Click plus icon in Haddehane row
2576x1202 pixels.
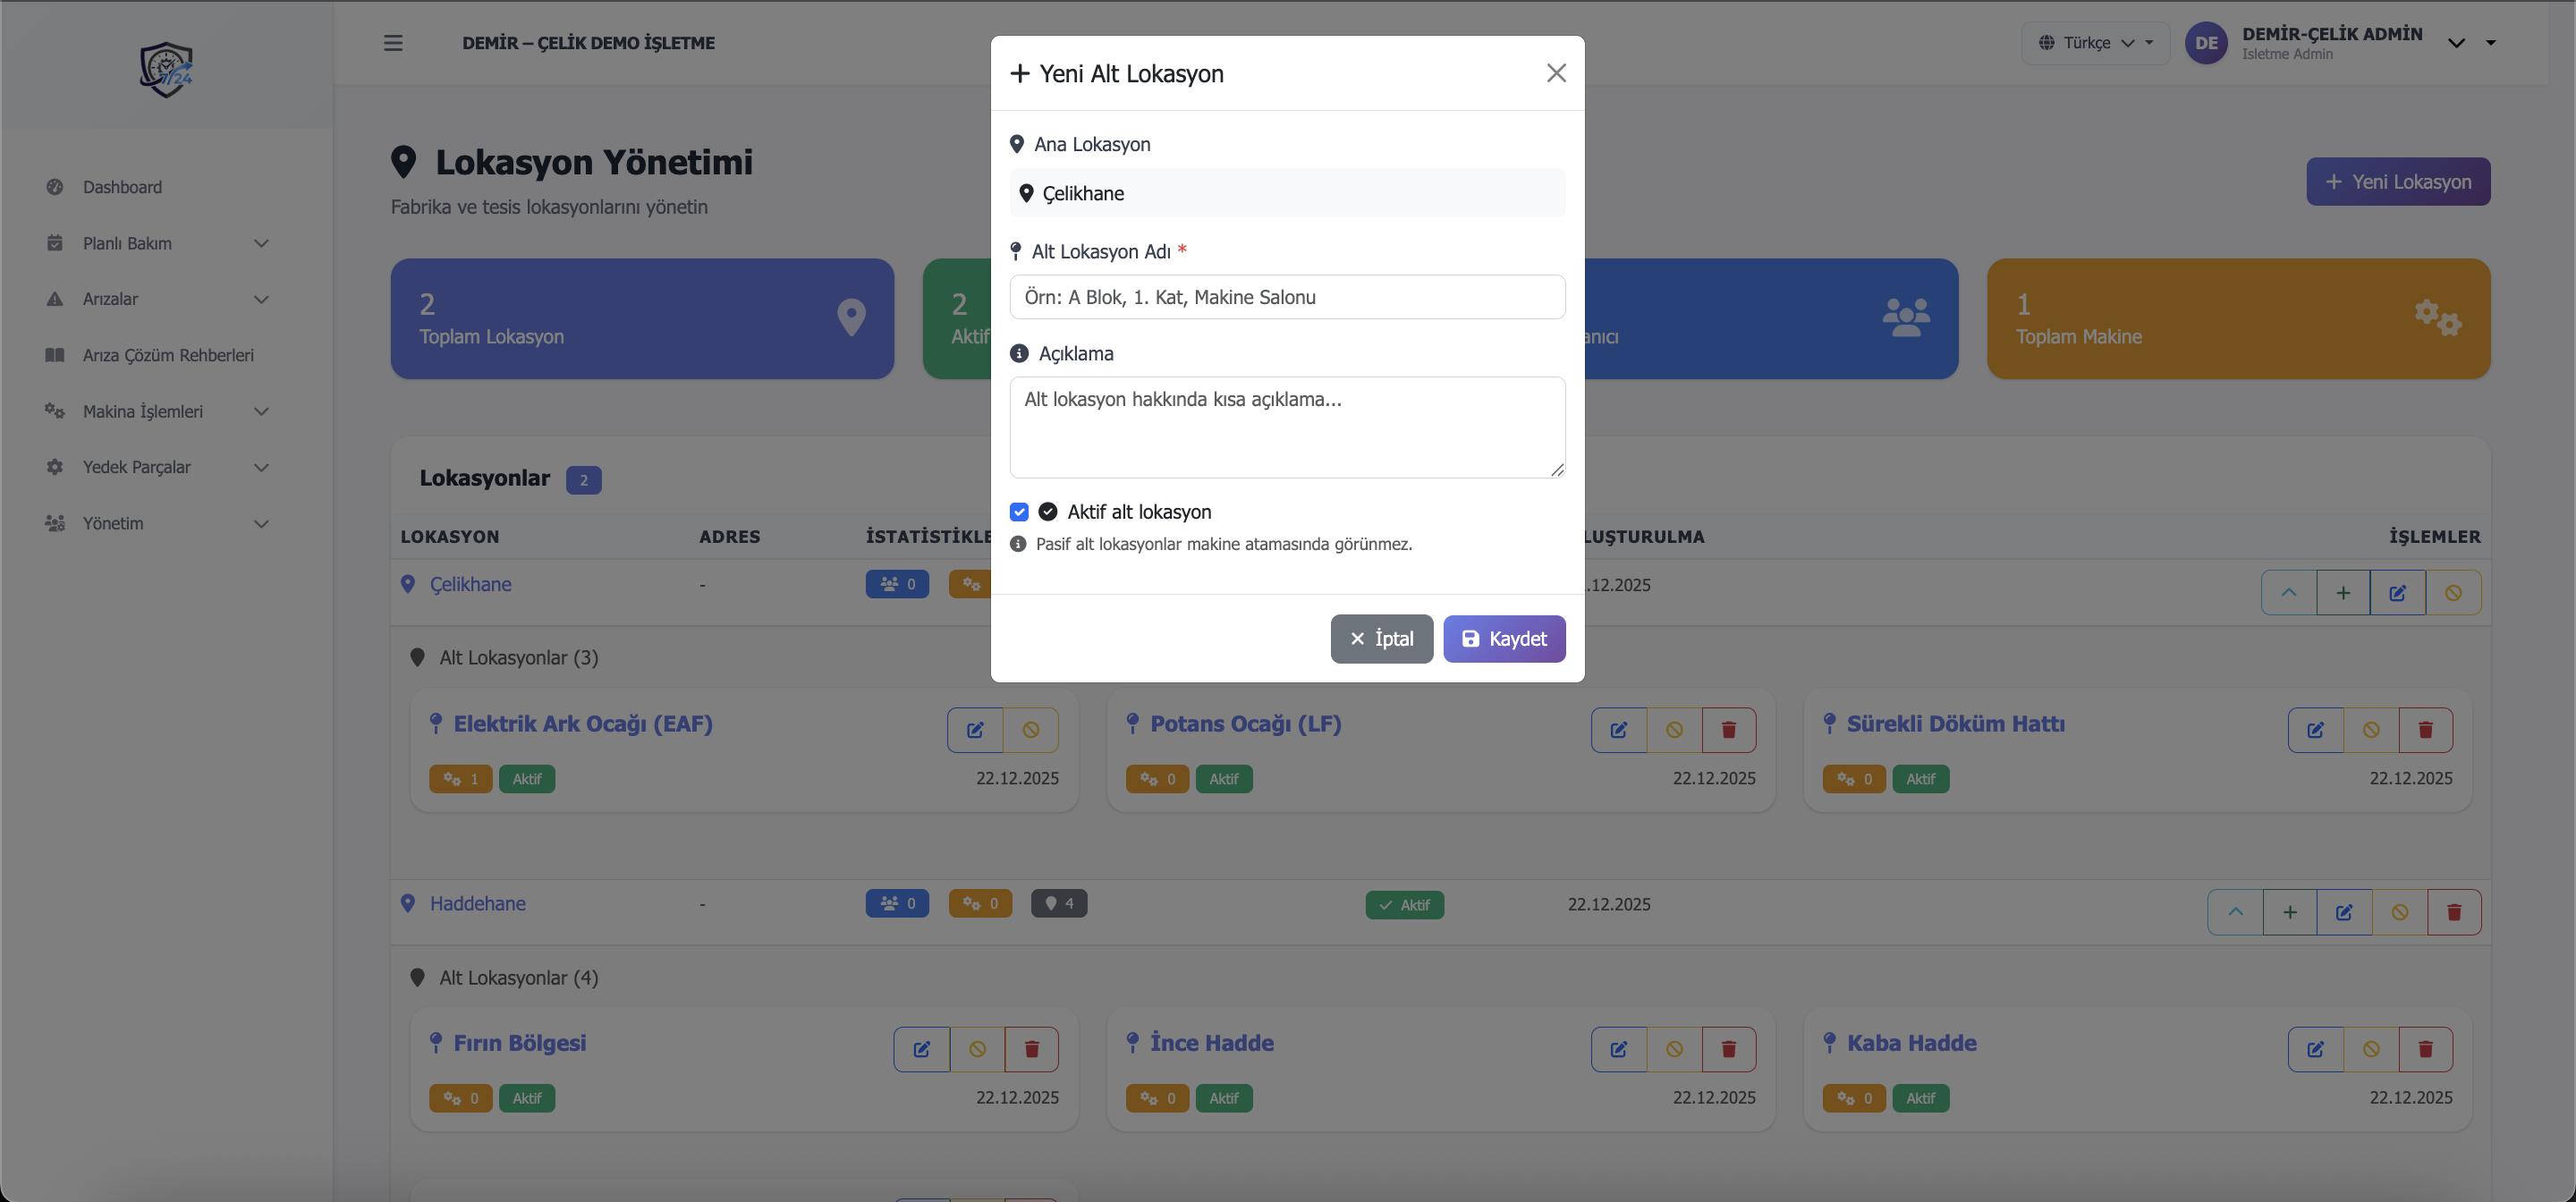click(2290, 912)
